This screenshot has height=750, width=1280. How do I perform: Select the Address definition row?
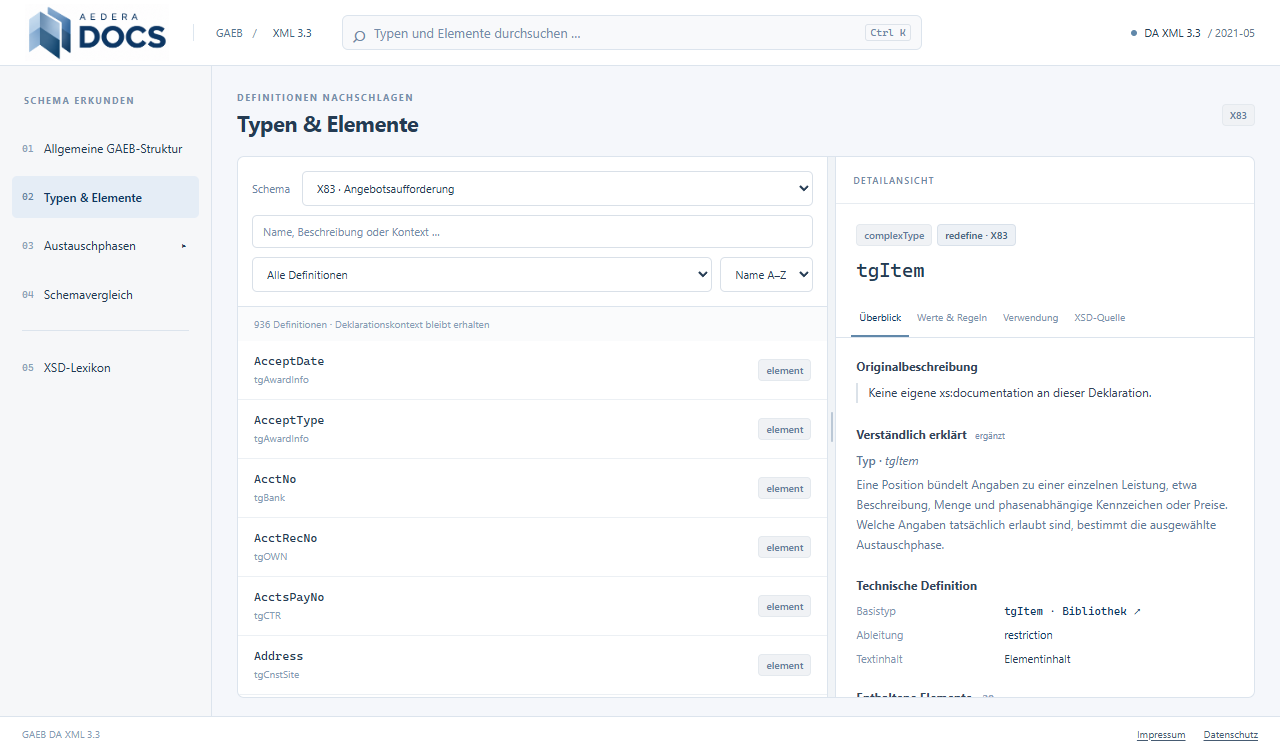[532, 665]
